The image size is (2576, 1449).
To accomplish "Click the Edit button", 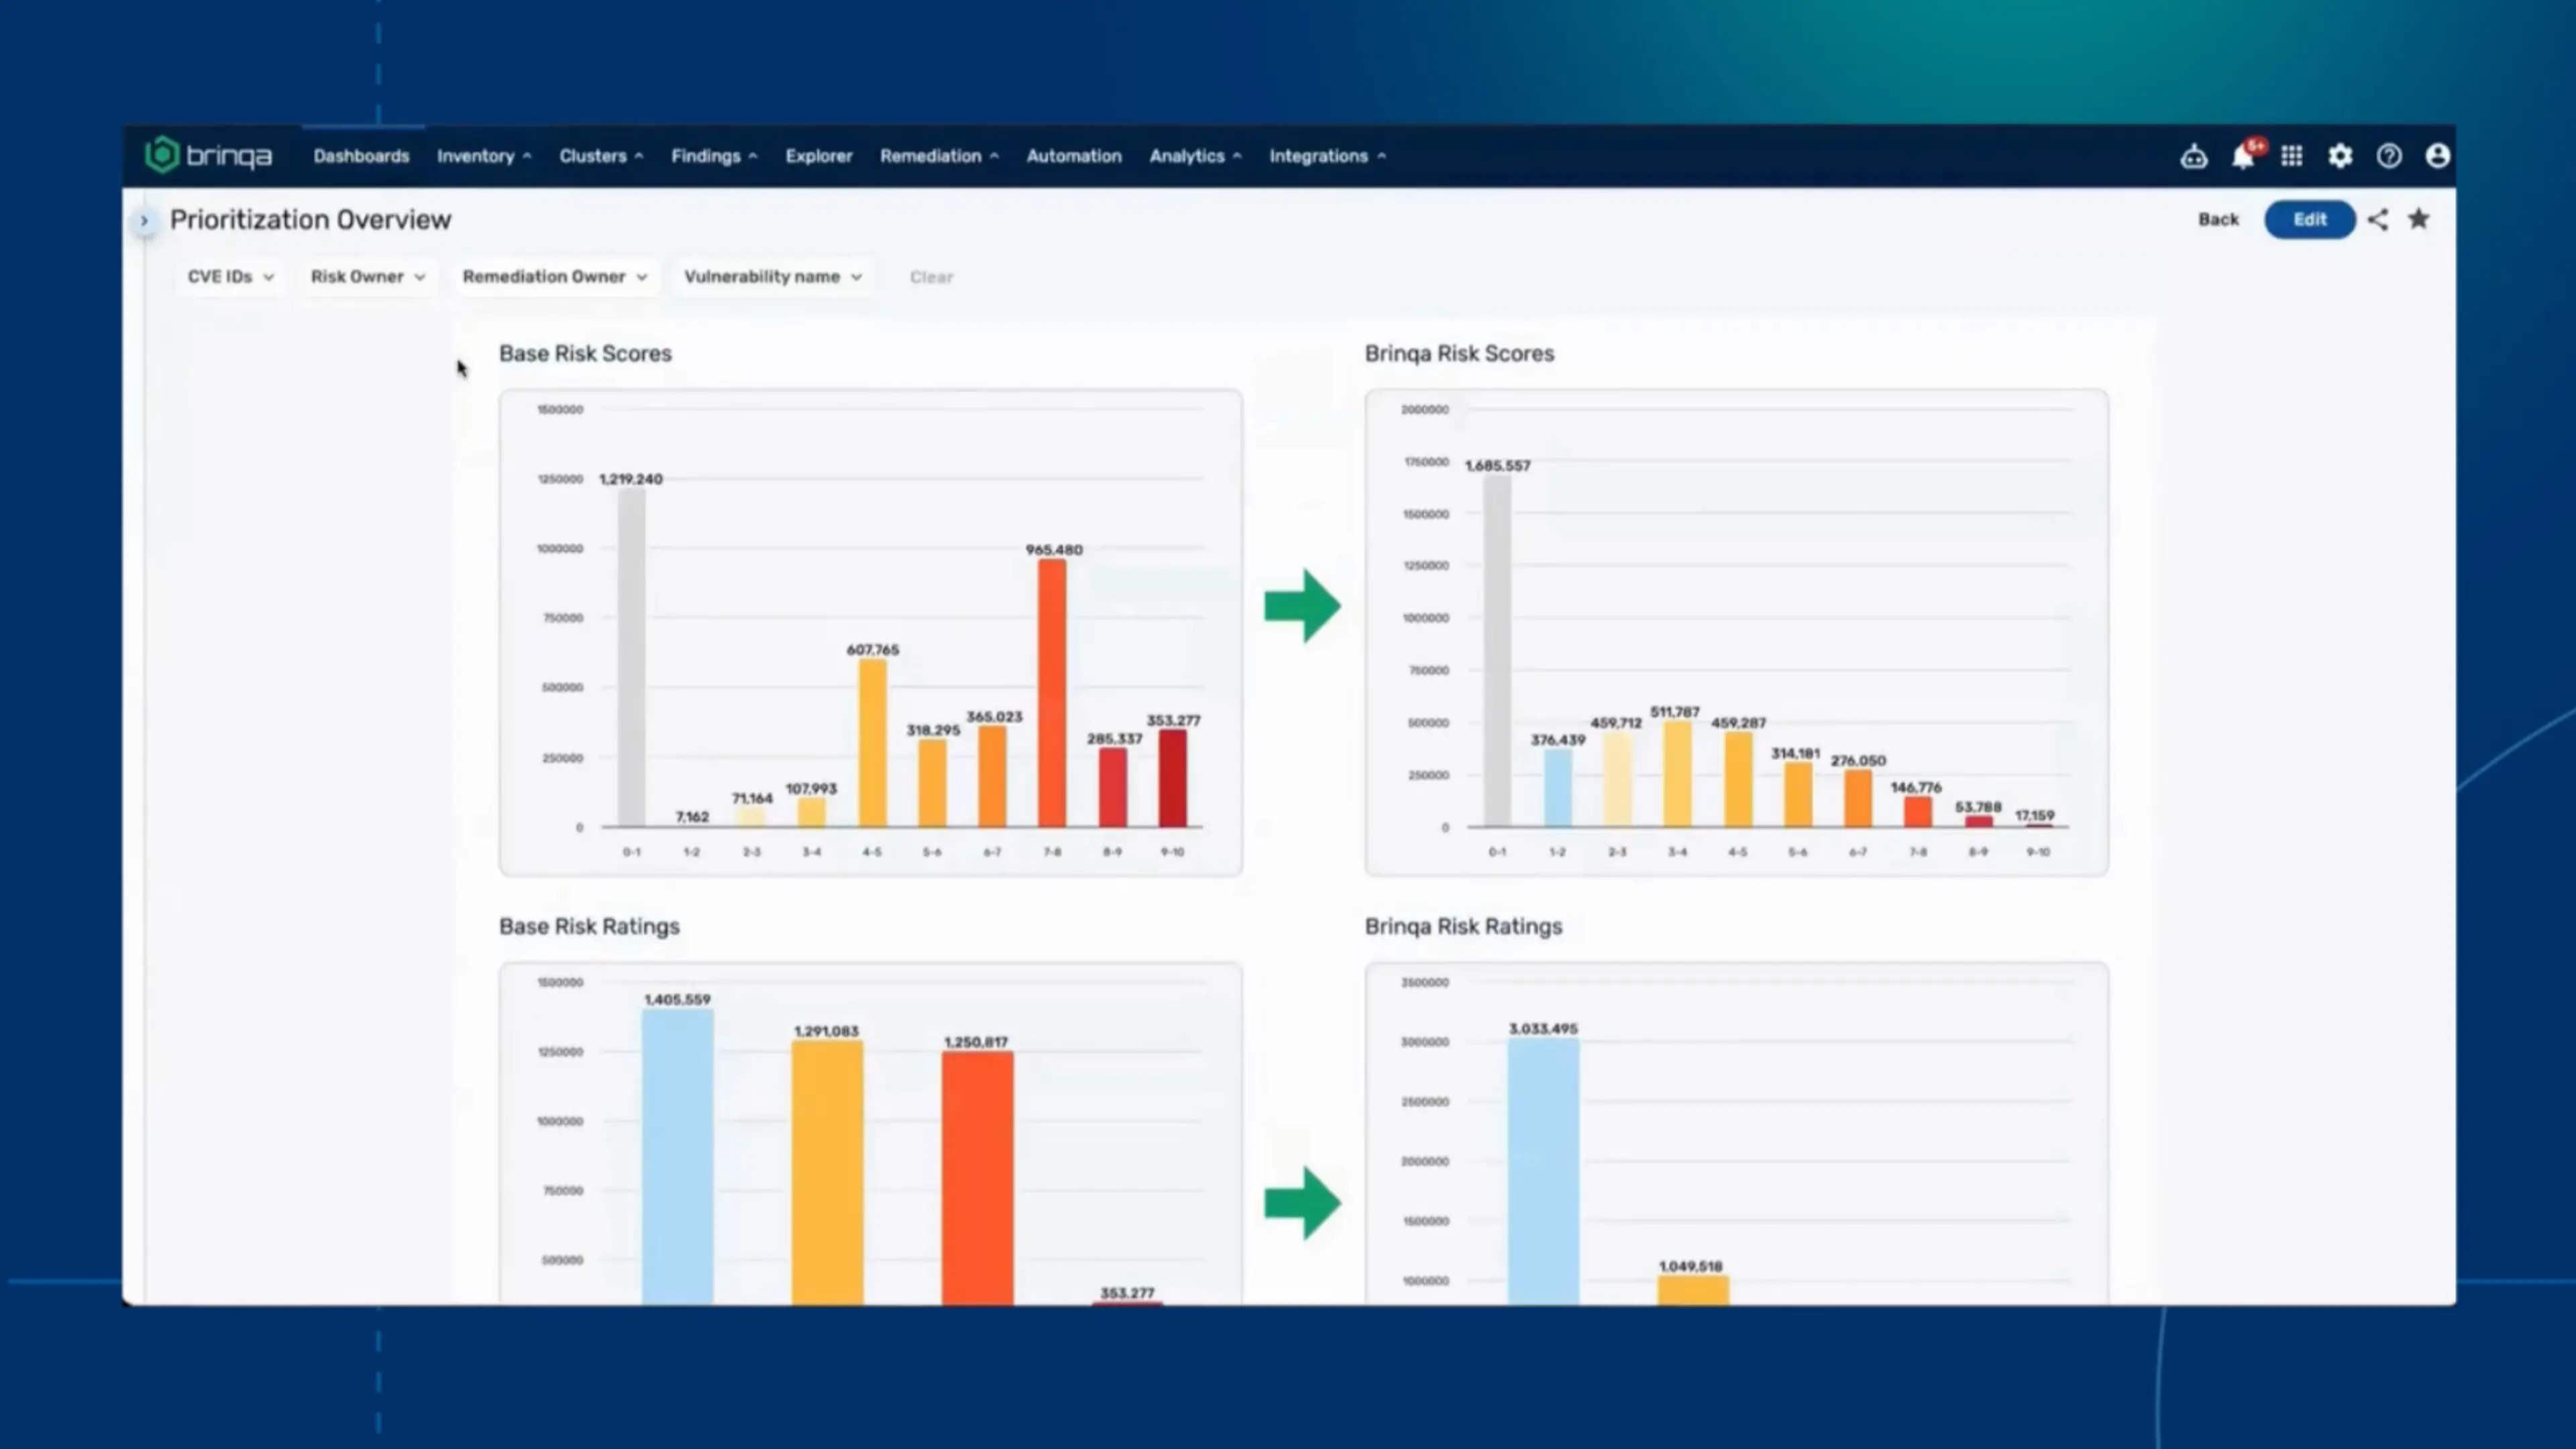I will (x=2309, y=220).
